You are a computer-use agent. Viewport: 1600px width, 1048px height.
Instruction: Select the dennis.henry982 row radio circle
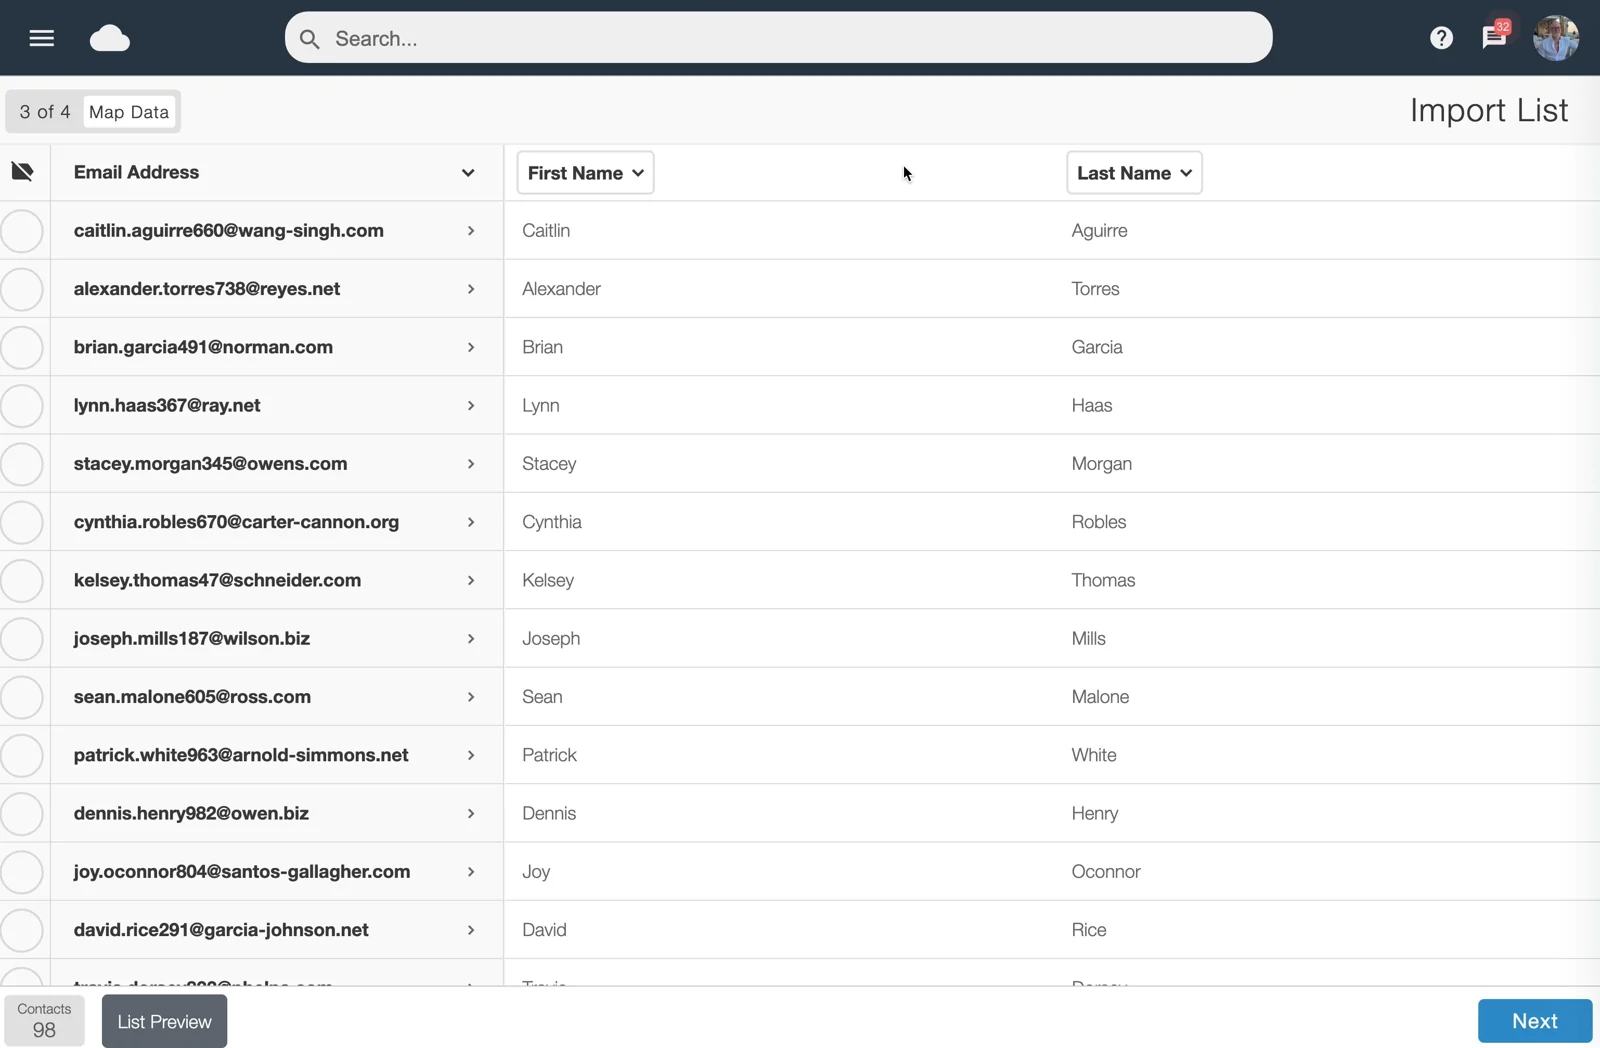(22, 814)
